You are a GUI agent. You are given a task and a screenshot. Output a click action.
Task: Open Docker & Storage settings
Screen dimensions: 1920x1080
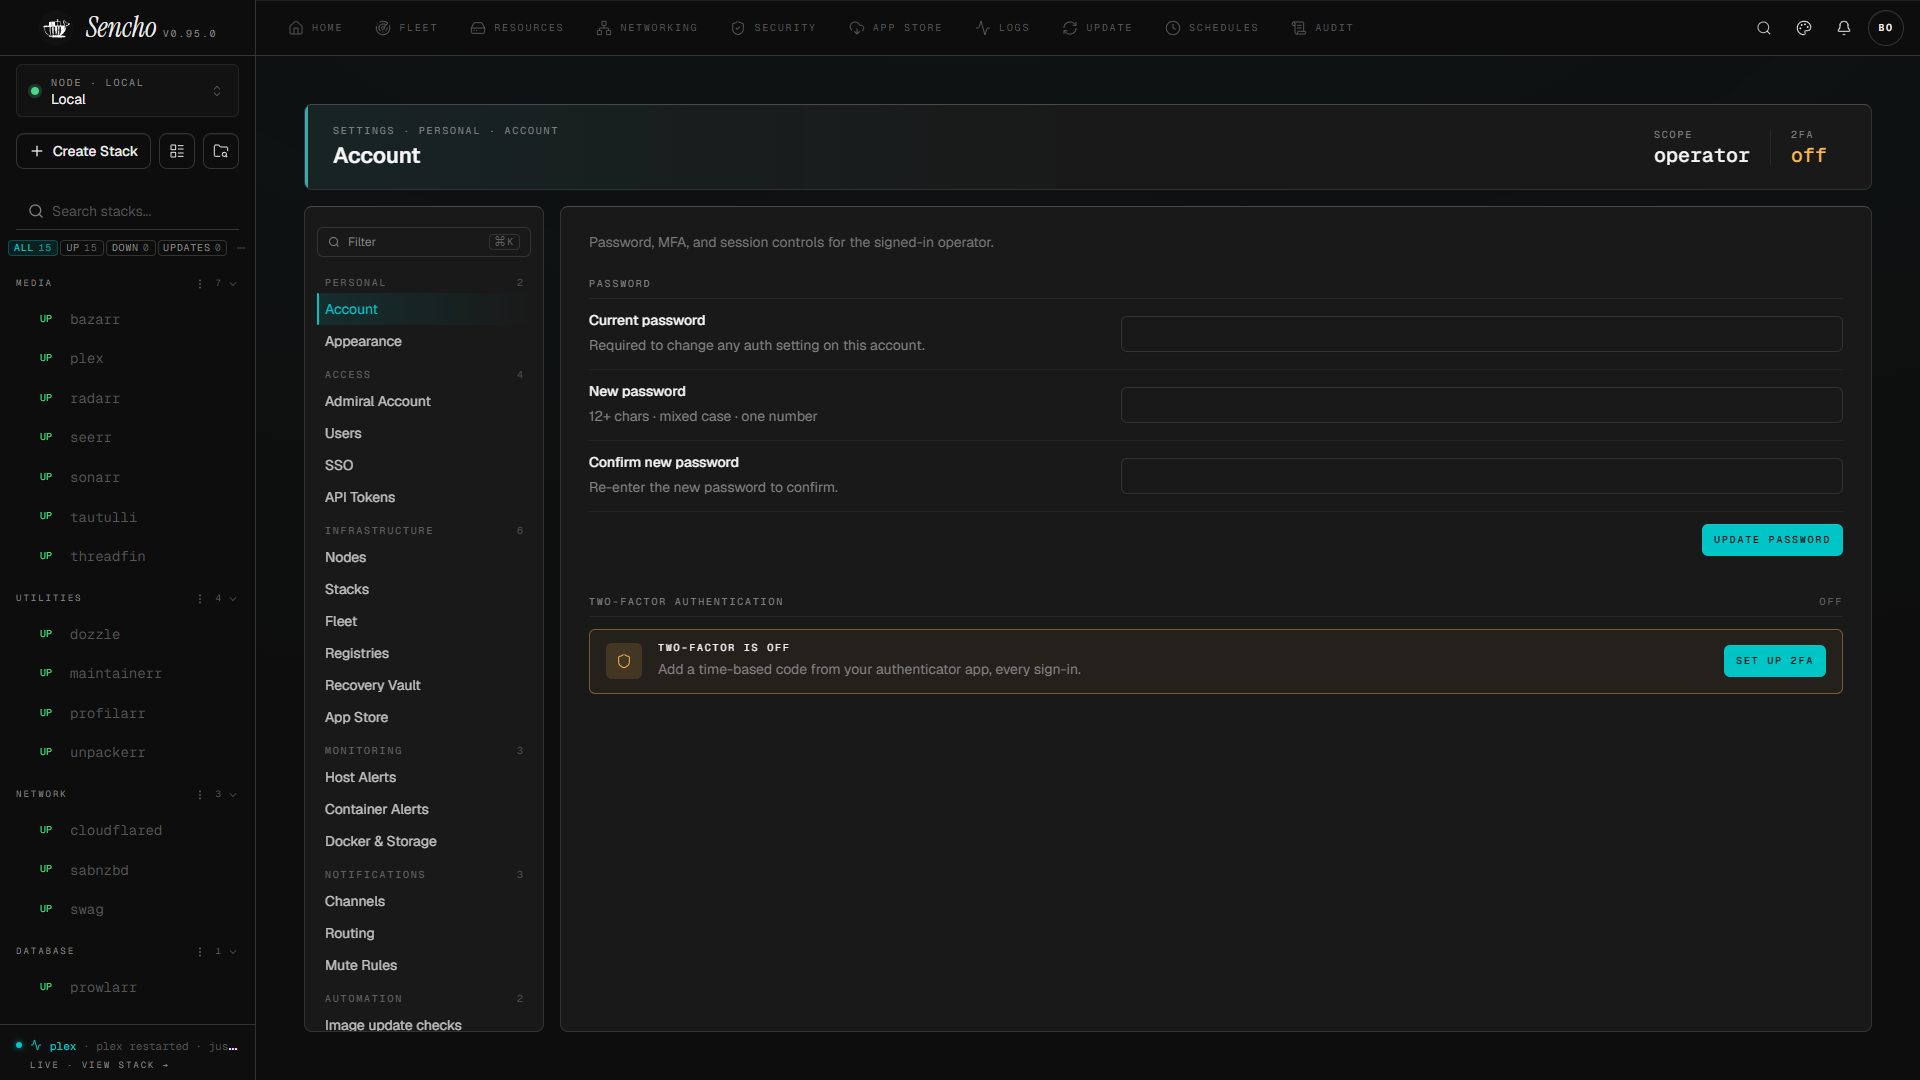423,841
